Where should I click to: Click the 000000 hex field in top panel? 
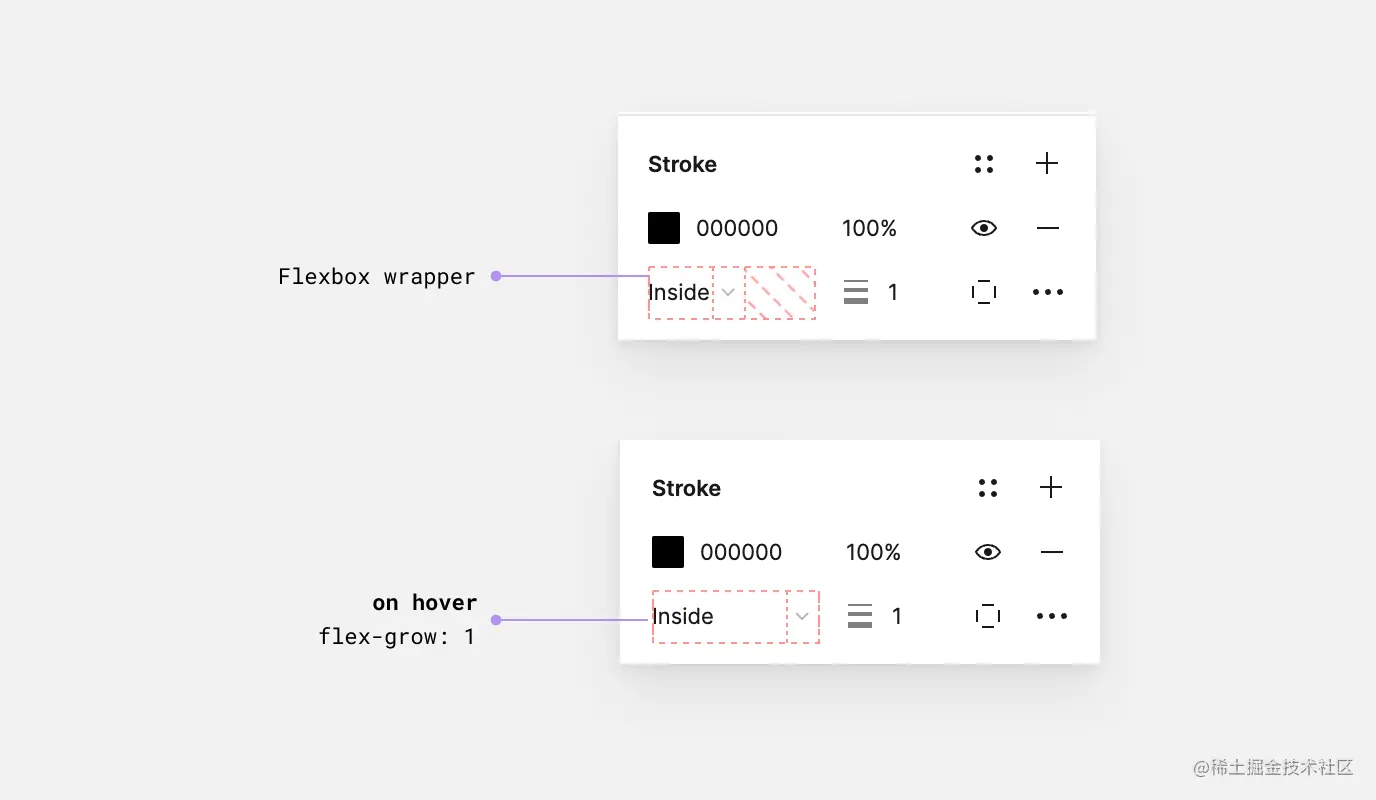pos(737,228)
